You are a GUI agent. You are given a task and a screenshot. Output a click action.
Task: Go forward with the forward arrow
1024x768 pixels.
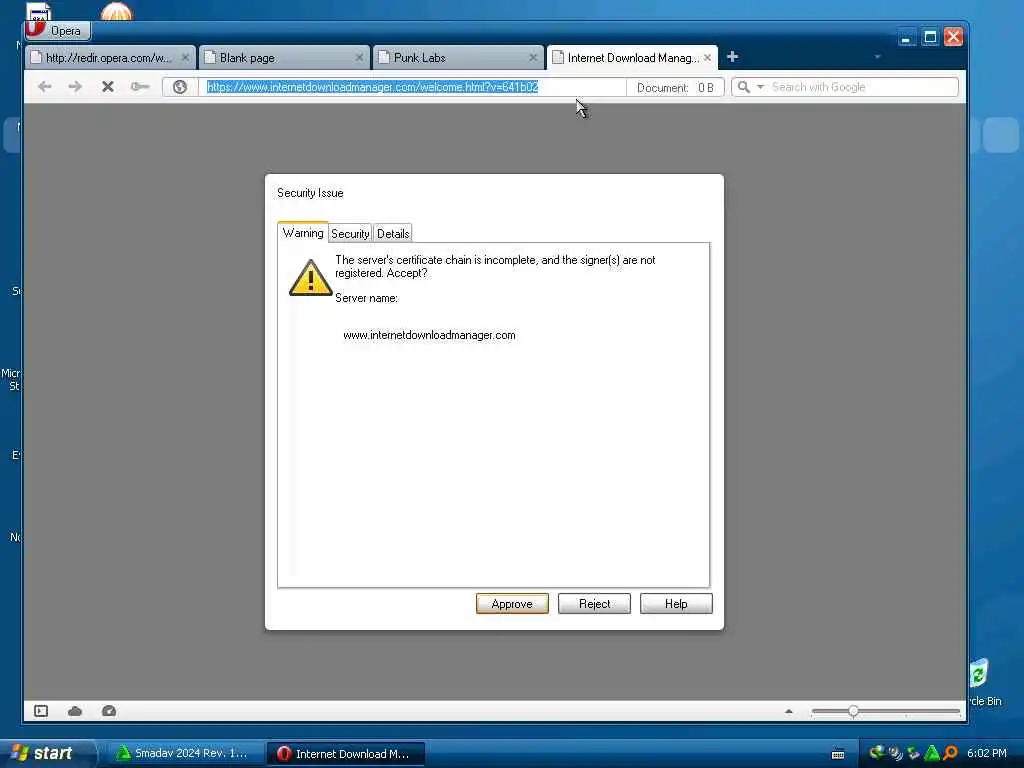(x=75, y=86)
